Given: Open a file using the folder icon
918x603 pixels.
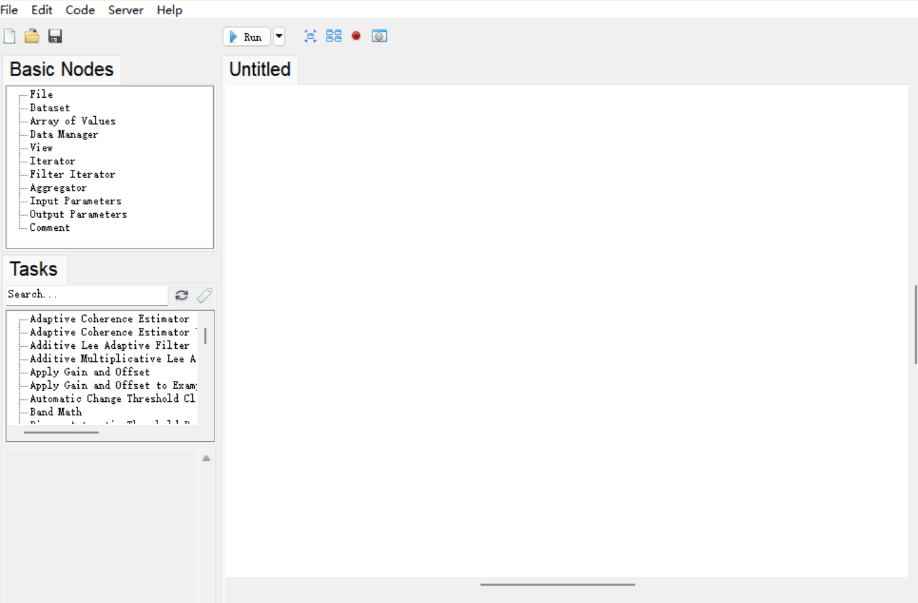Looking at the screenshot, I should click(32, 36).
